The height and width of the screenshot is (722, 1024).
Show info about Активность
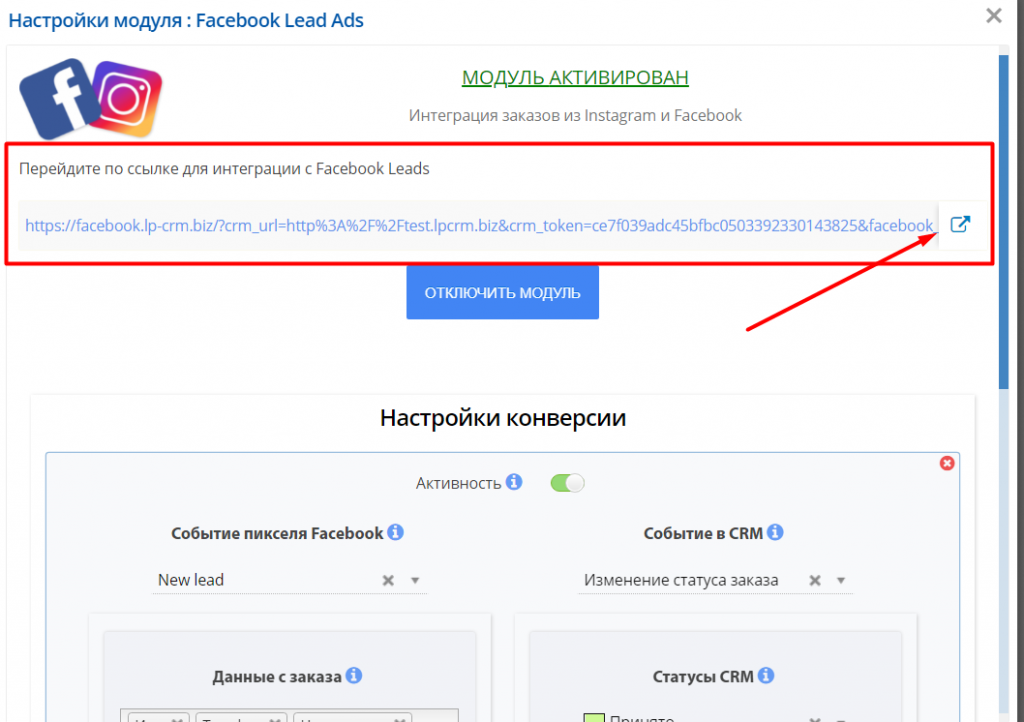514,482
